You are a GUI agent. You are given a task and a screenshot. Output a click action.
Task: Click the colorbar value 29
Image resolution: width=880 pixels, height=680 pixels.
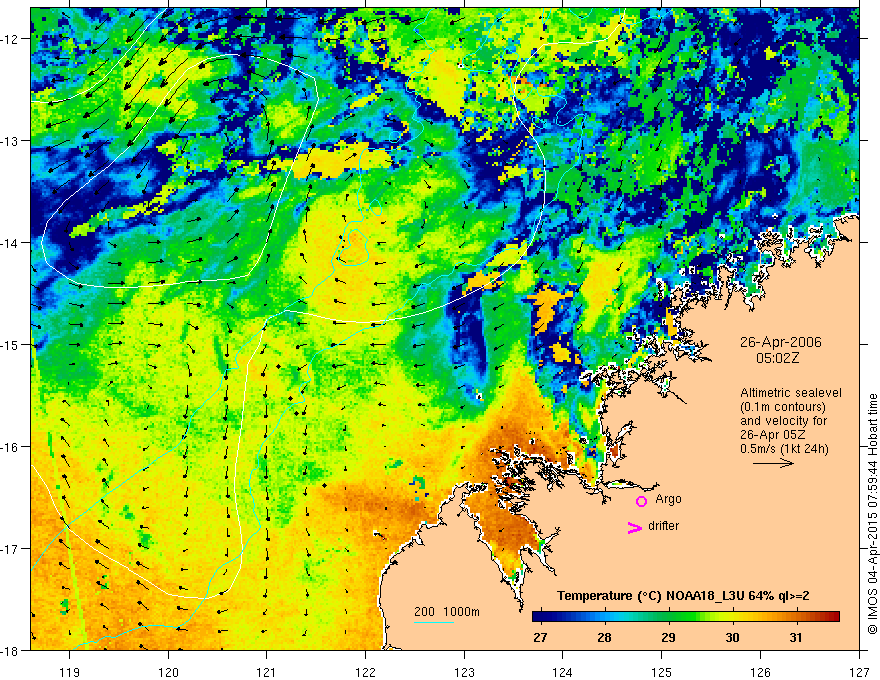[x=668, y=637]
